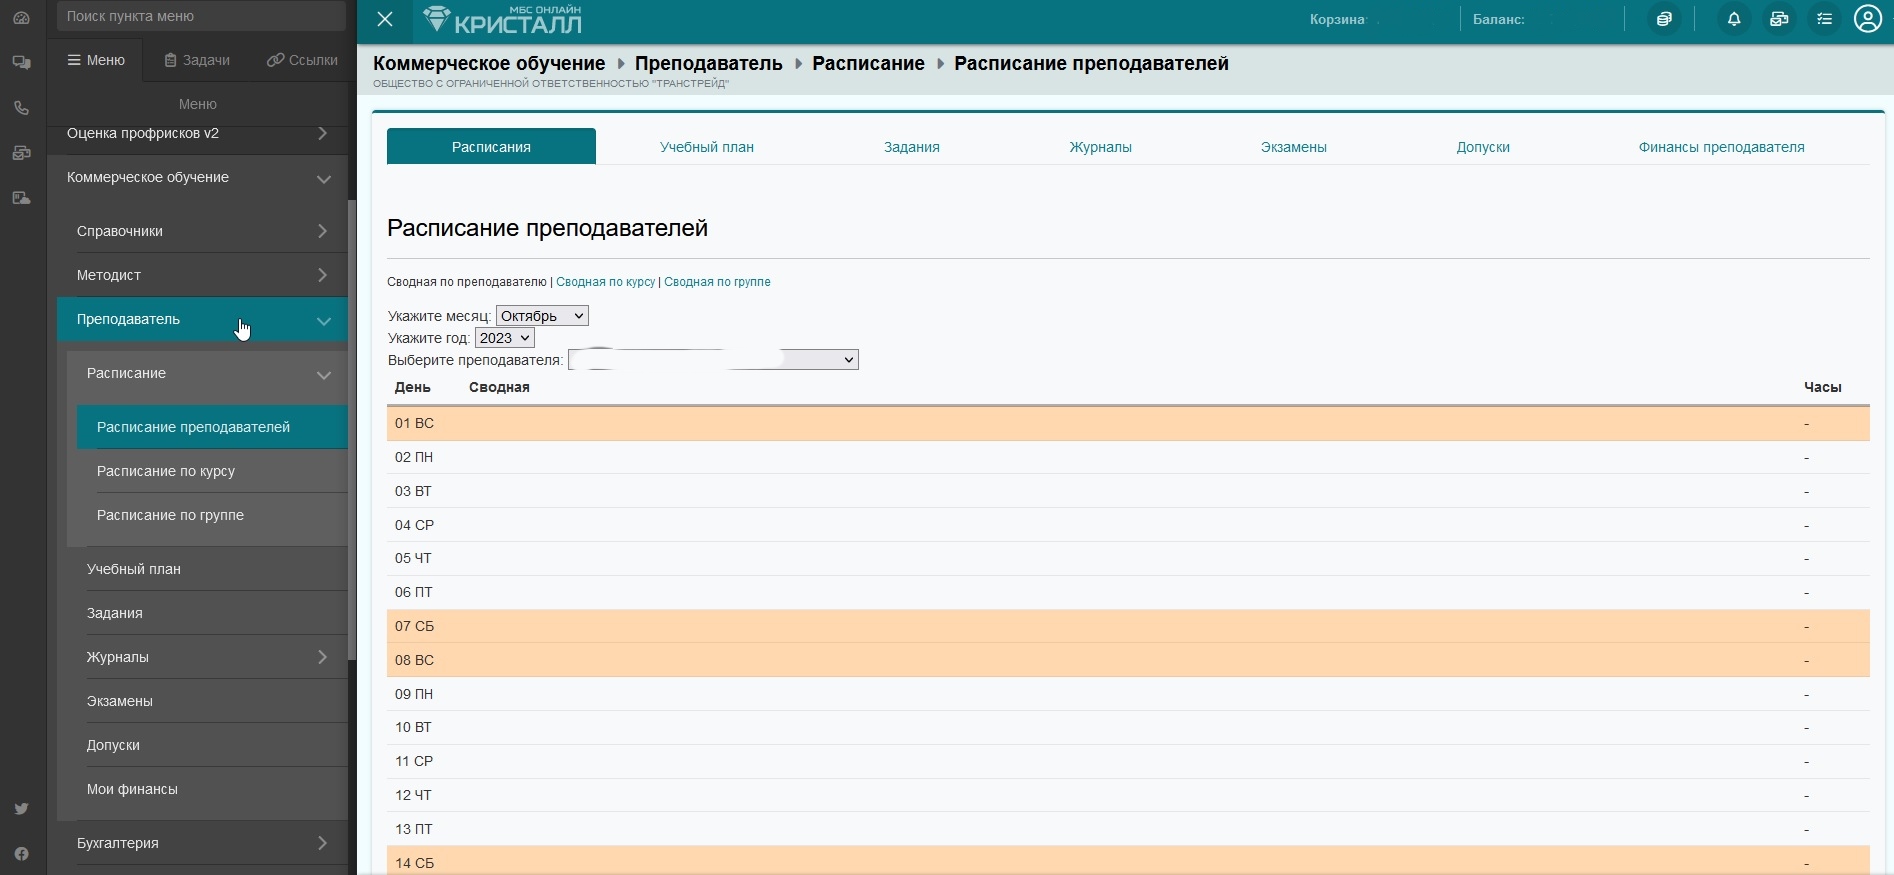Switch to the Финансы преподавателя tab
This screenshot has height=875, width=1894.
pos(1721,147)
